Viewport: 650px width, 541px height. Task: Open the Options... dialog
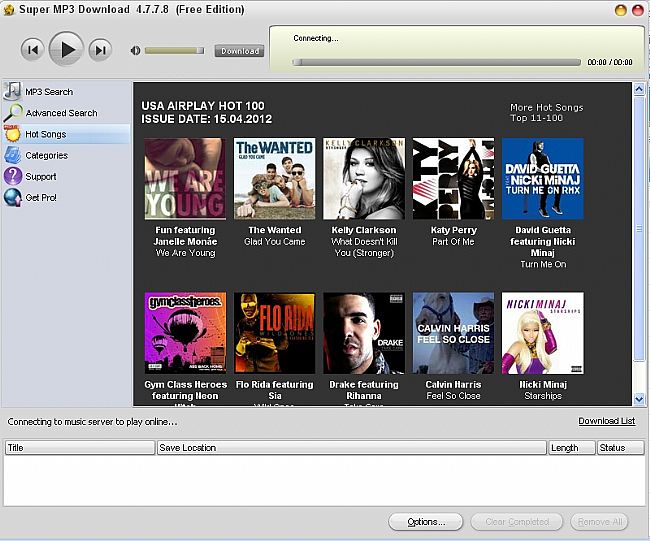426,522
